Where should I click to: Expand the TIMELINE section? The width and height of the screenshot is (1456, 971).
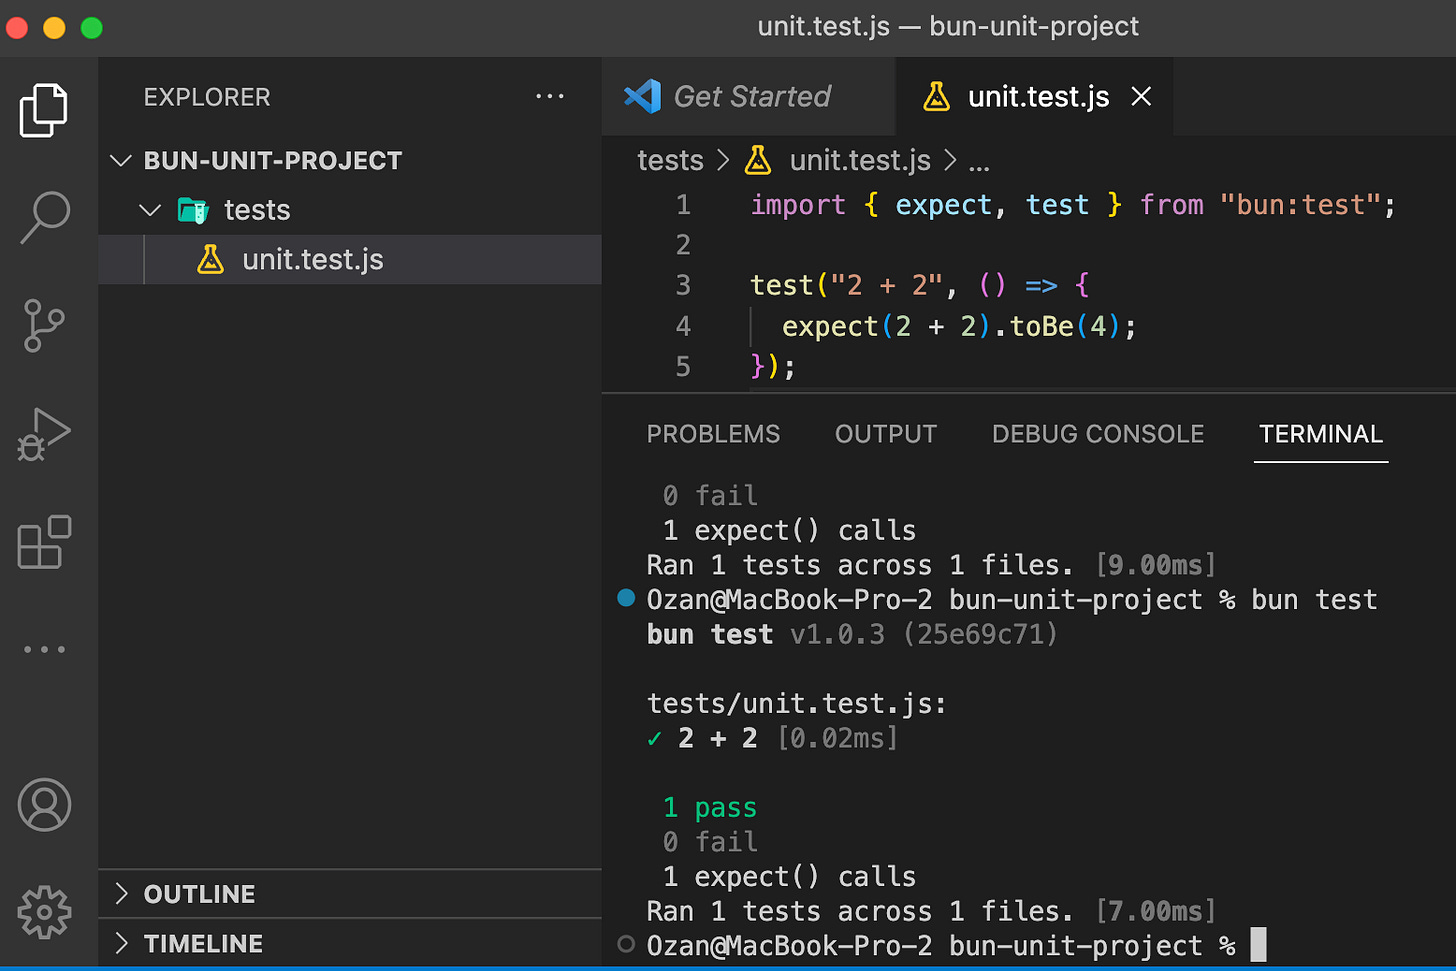click(x=121, y=943)
